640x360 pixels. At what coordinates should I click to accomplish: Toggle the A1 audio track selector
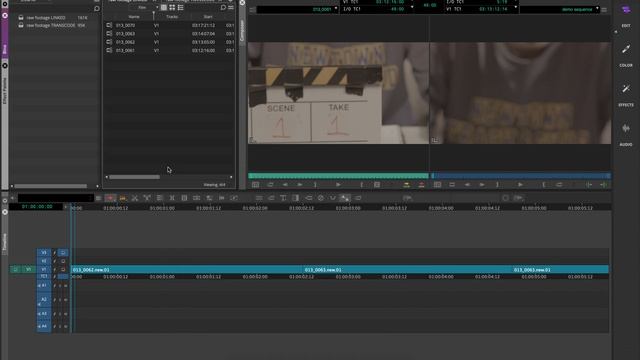point(43,286)
